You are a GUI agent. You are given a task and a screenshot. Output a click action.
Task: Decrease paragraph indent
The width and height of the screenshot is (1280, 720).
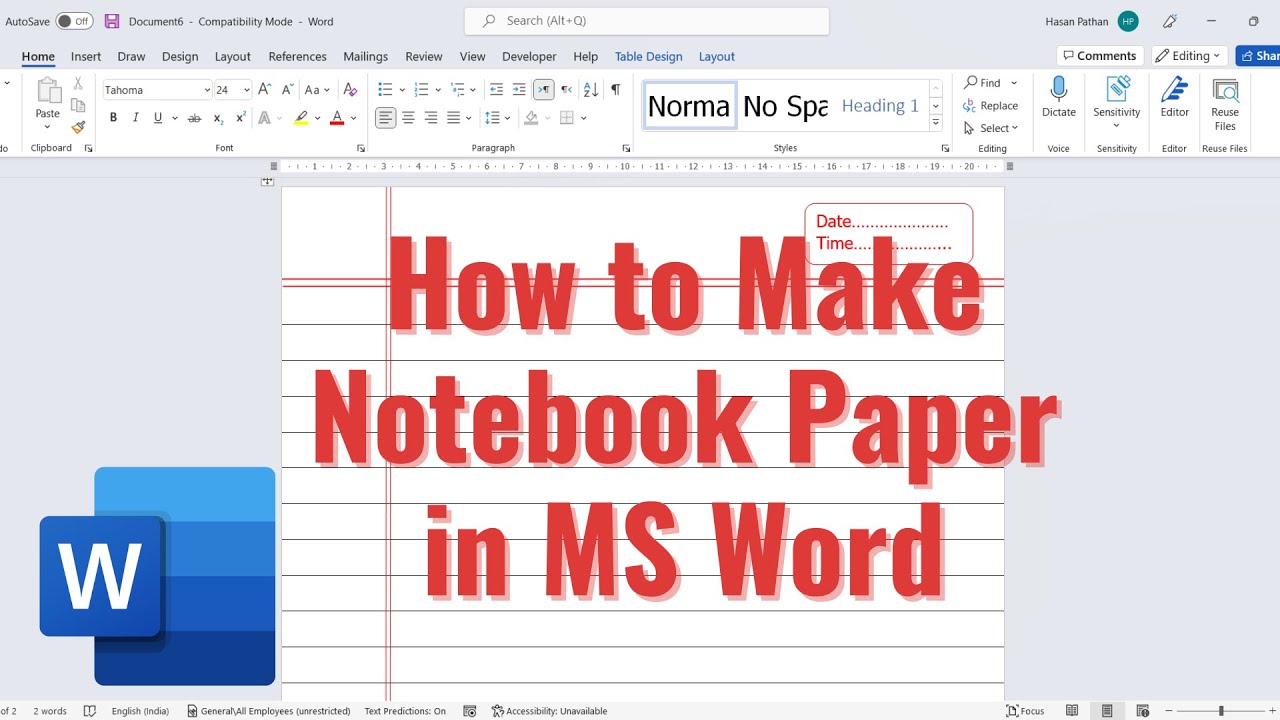[497, 90]
